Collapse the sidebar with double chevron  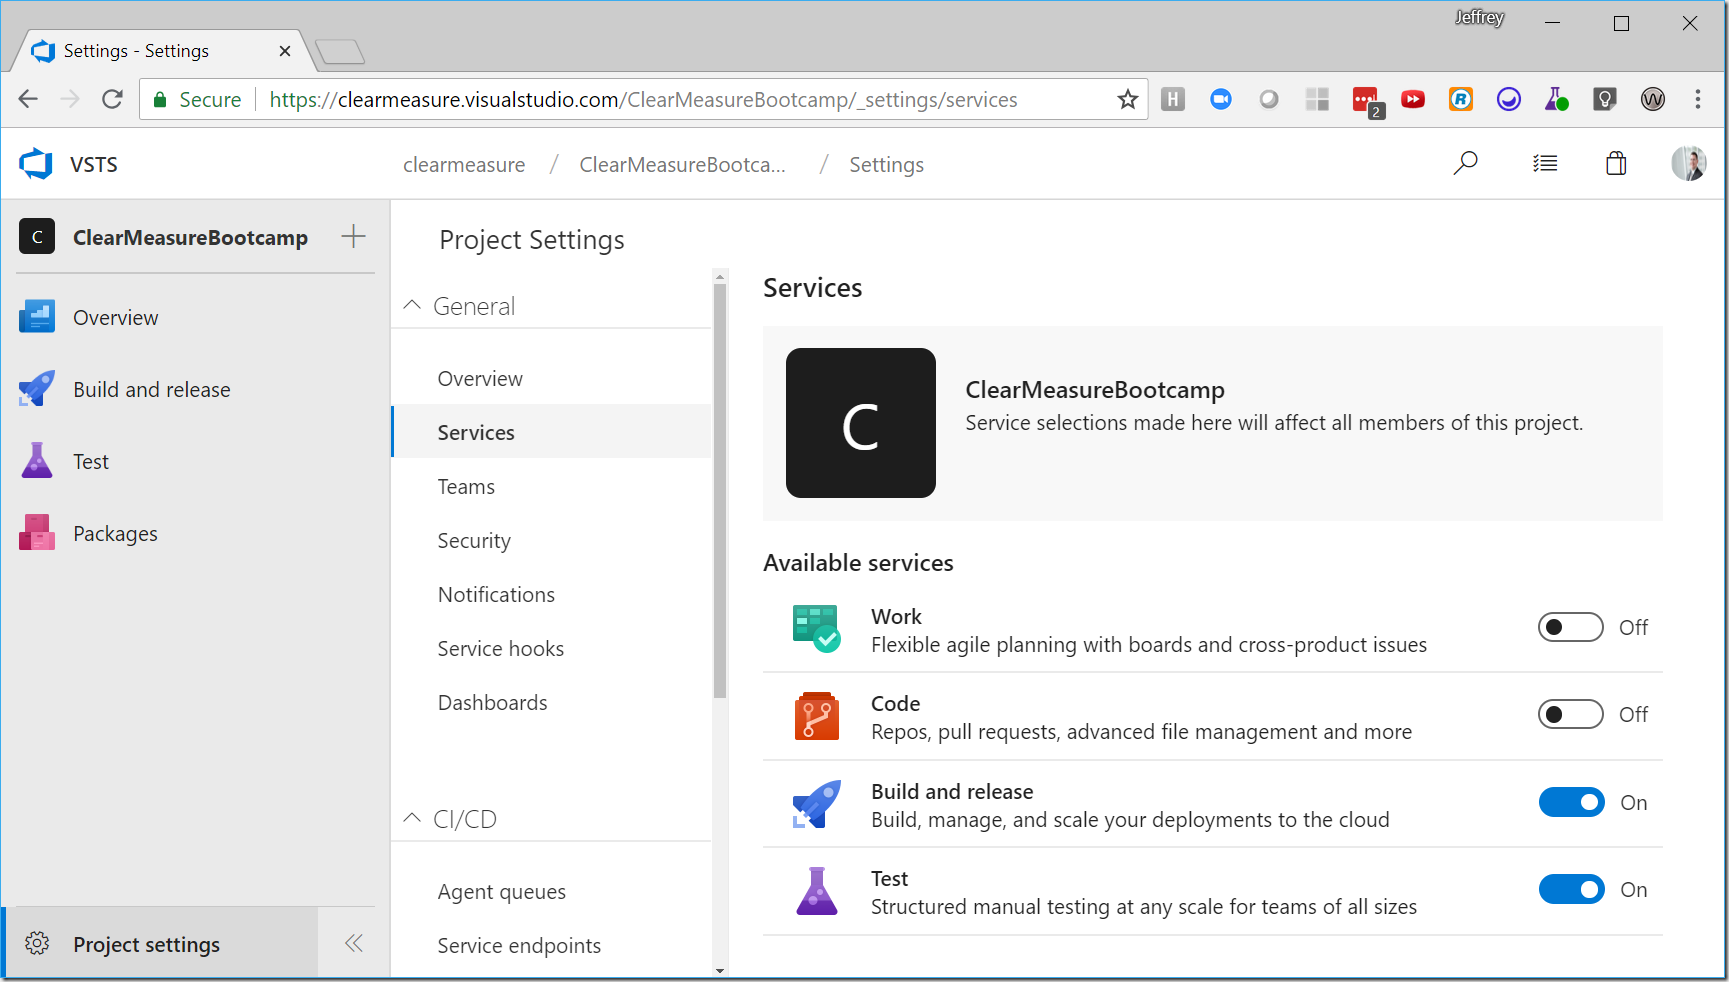[x=354, y=943]
